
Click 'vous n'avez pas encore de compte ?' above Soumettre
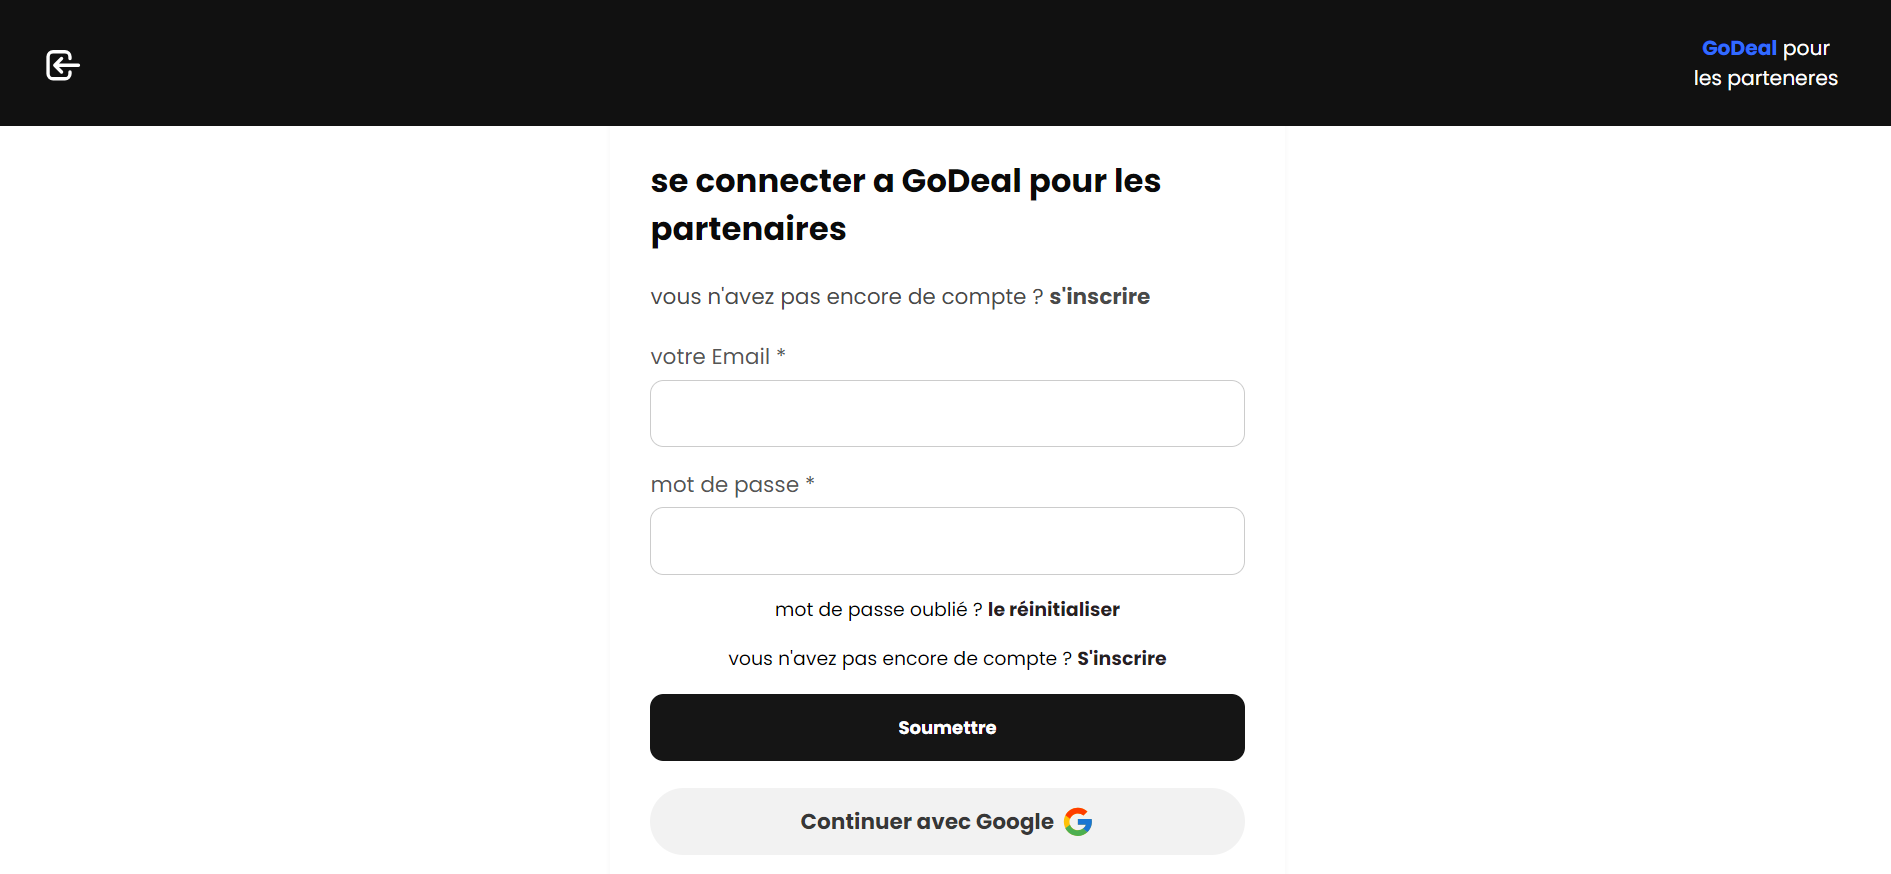900,658
